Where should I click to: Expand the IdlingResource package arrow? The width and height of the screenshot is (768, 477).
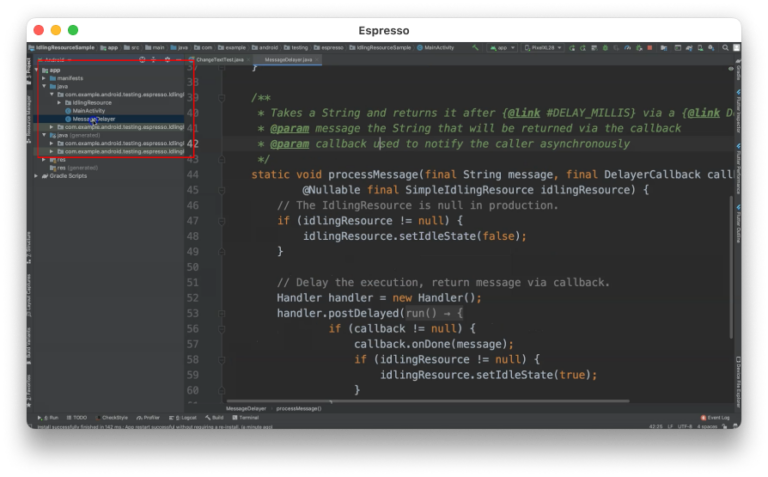click(x=59, y=103)
